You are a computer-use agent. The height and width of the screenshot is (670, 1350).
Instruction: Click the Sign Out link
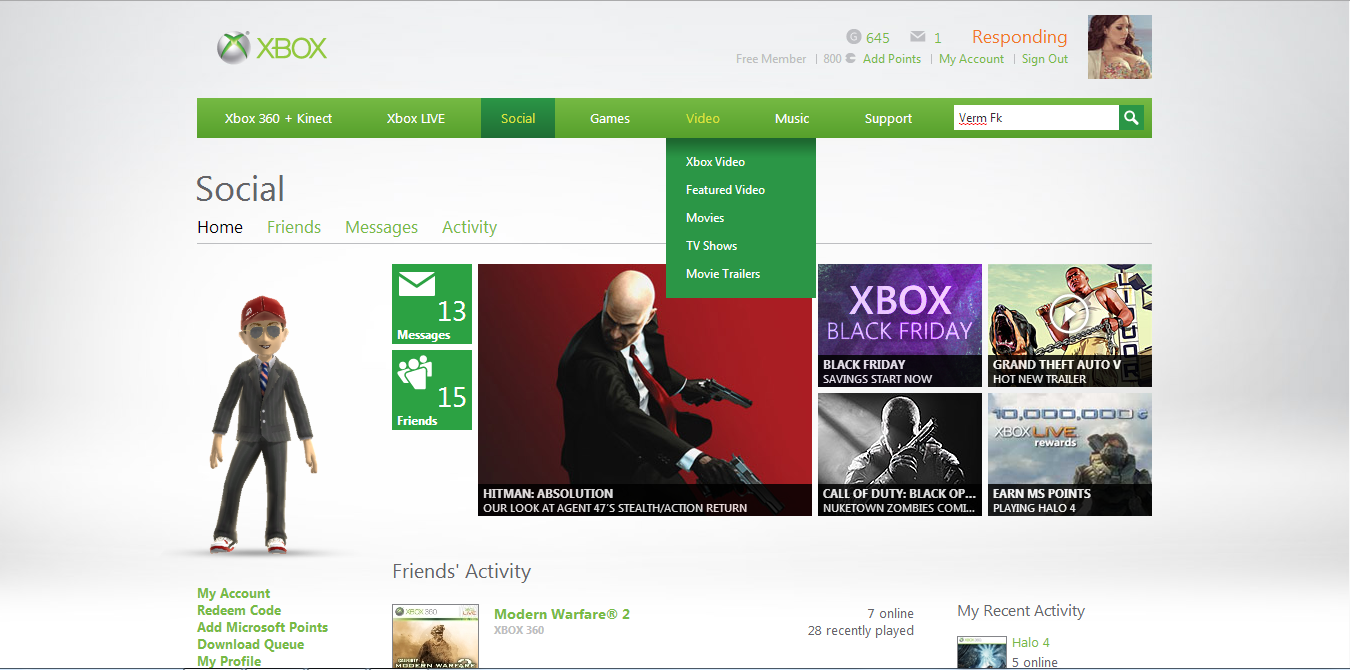tap(1045, 59)
